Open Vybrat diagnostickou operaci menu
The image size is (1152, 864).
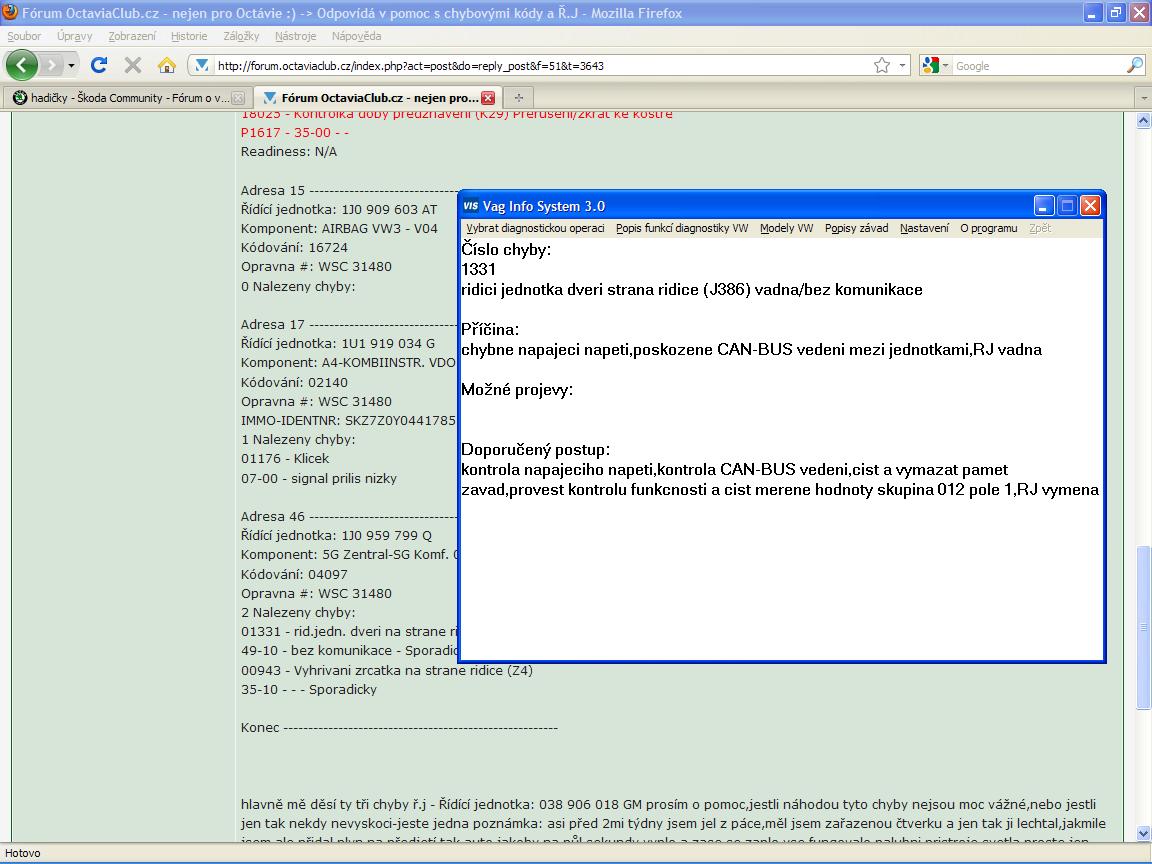[x=535, y=228]
